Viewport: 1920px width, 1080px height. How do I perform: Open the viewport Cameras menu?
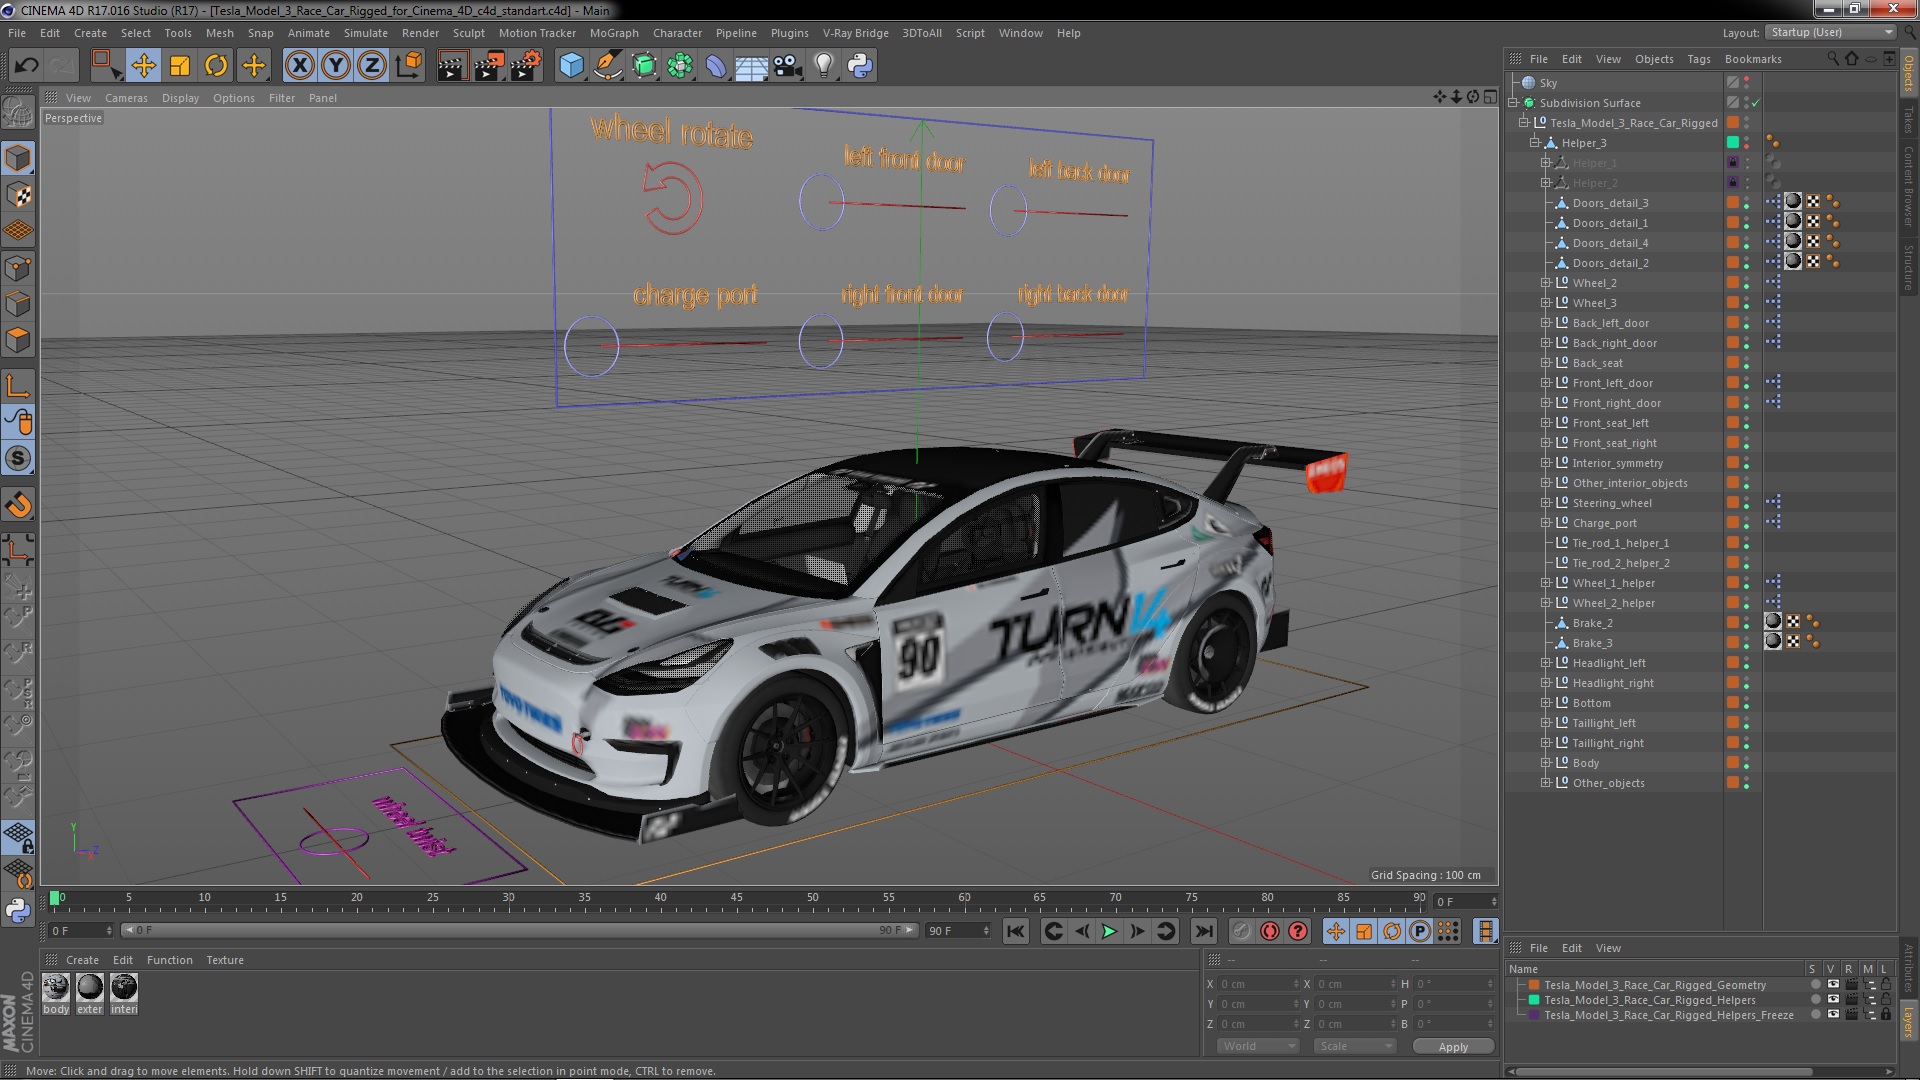(126, 98)
